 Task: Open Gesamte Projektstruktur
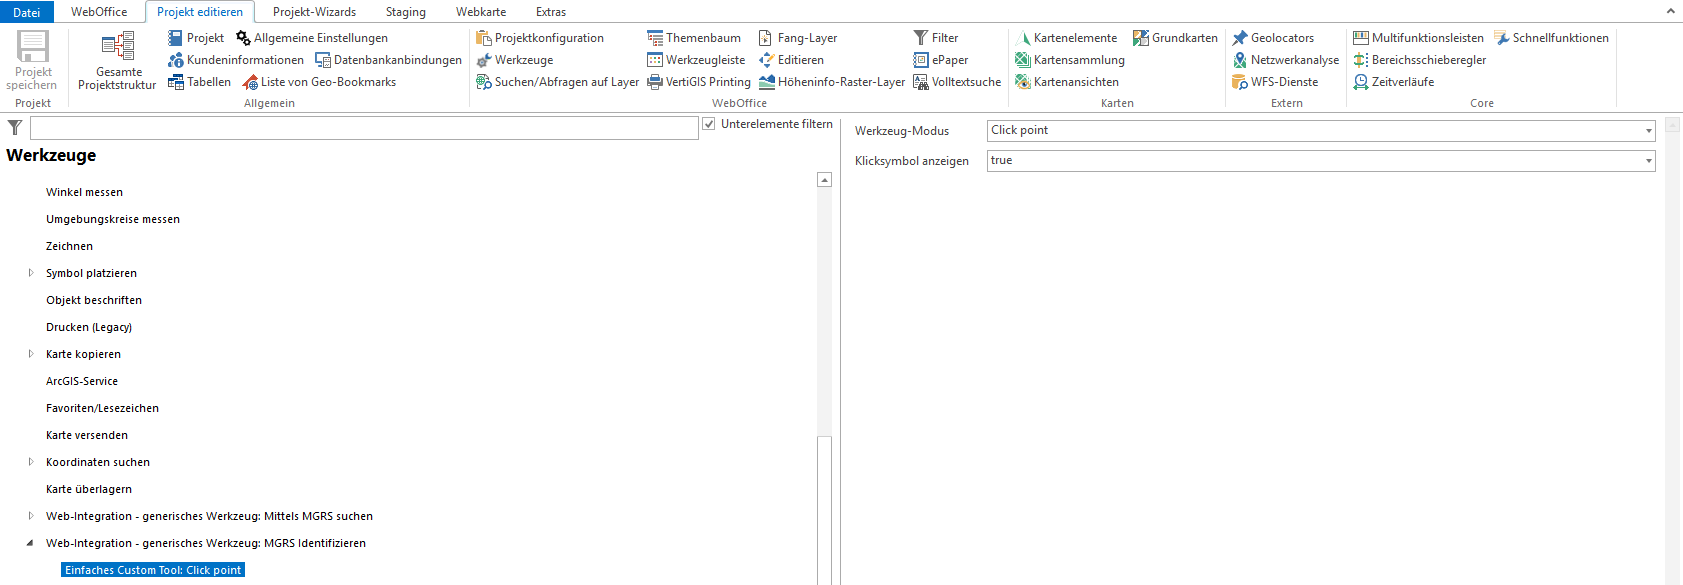(x=118, y=60)
